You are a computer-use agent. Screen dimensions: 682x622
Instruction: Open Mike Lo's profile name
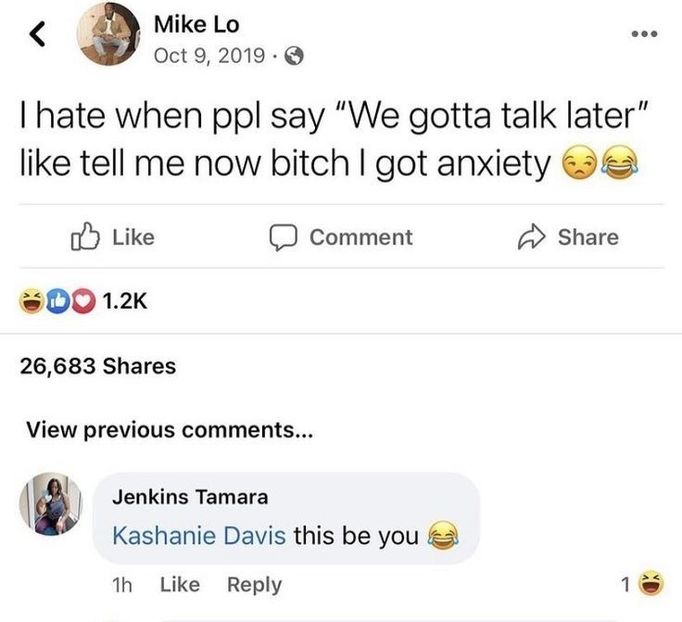tap(197, 24)
